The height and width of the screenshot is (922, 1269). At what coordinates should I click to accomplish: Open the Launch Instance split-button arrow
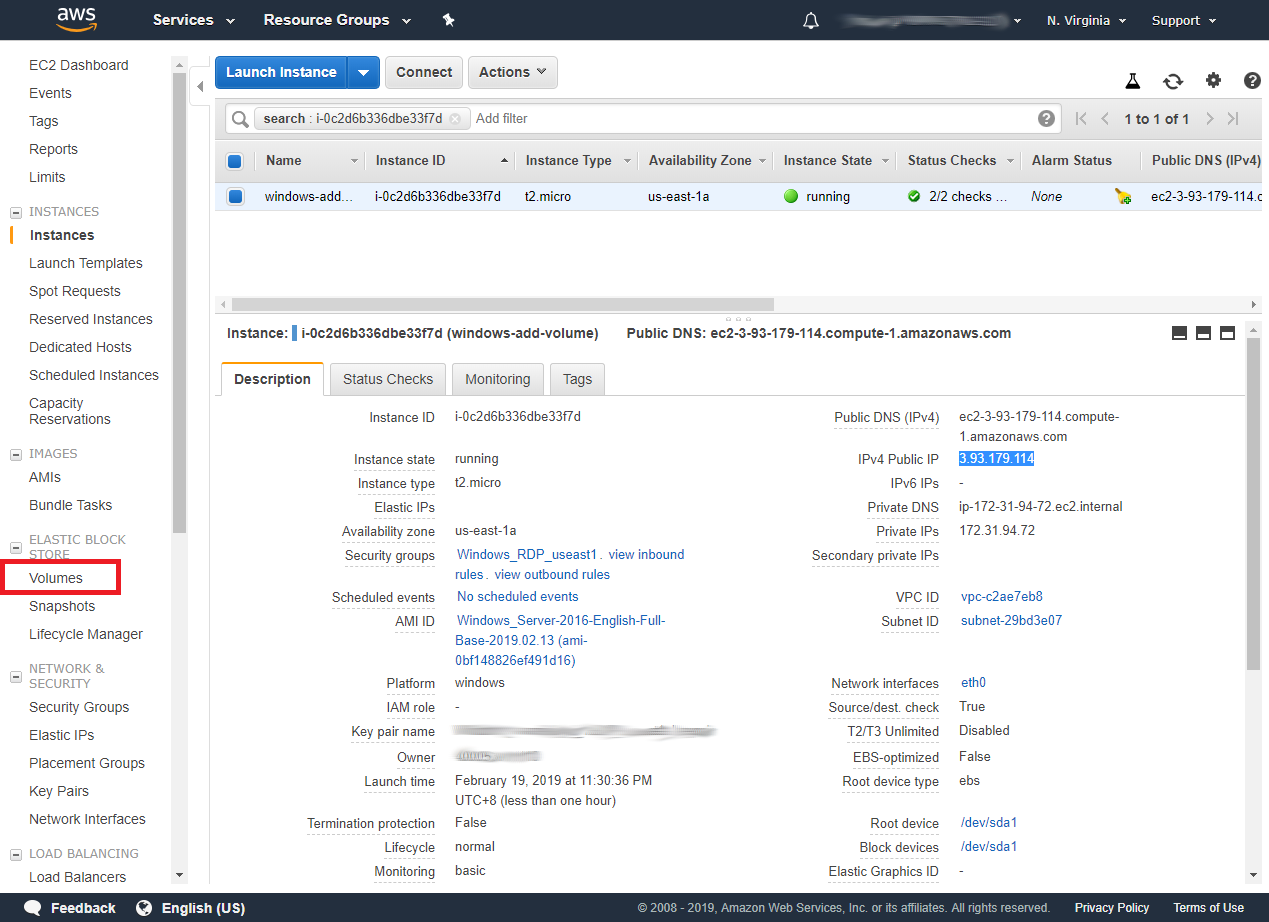click(x=364, y=72)
